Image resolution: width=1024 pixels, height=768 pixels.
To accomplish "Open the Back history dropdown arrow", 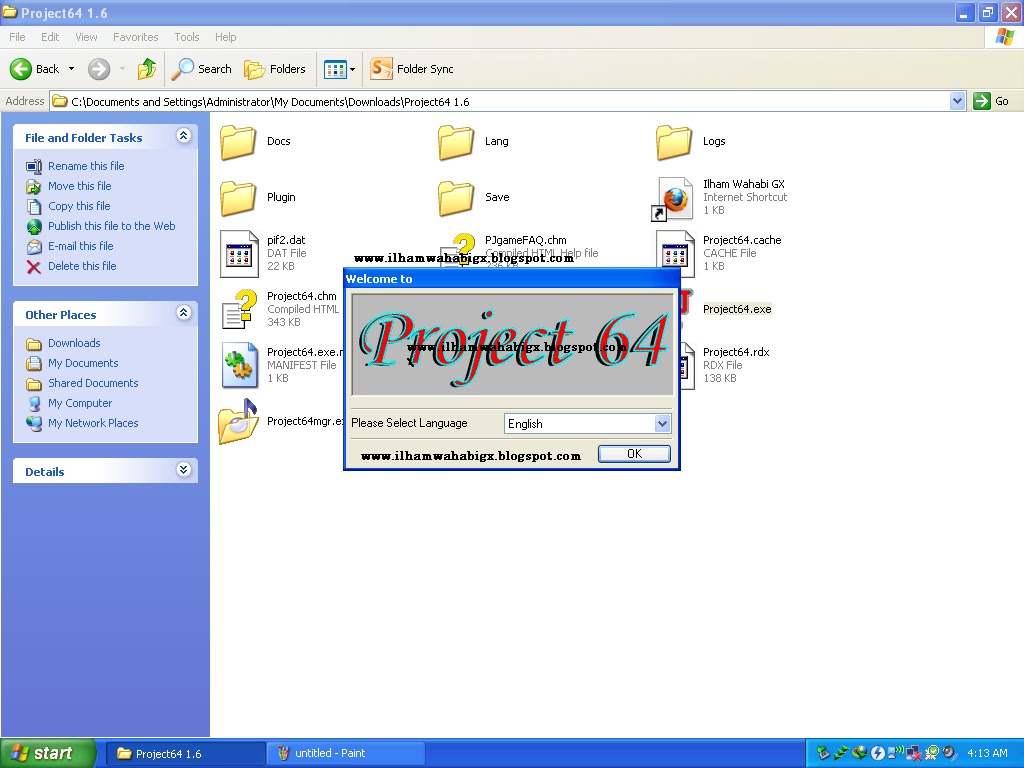I will point(71,69).
